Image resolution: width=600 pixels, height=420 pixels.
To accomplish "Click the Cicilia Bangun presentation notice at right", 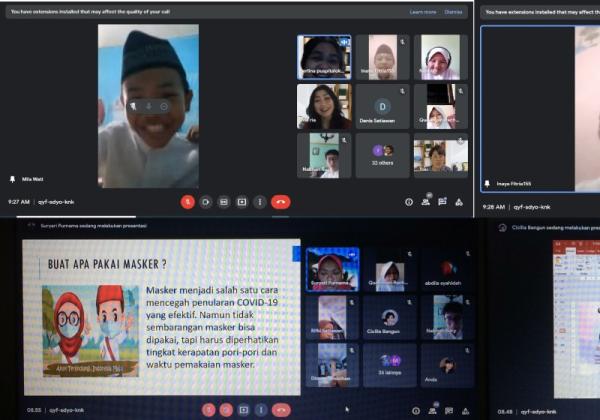I will click(x=556, y=228).
